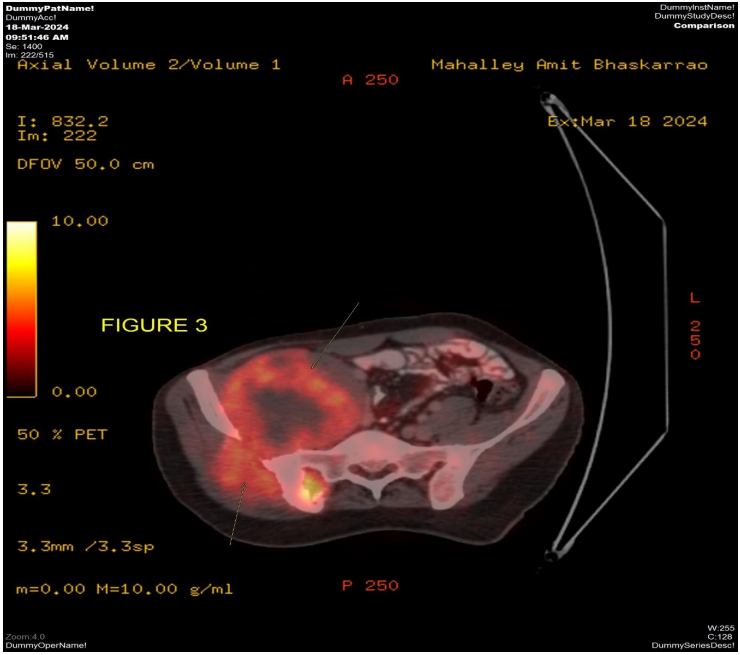The height and width of the screenshot is (655, 740).
Task: Click the exam date Ex:Mar 18 2024
Action: pyautogui.click(x=627, y=121)
